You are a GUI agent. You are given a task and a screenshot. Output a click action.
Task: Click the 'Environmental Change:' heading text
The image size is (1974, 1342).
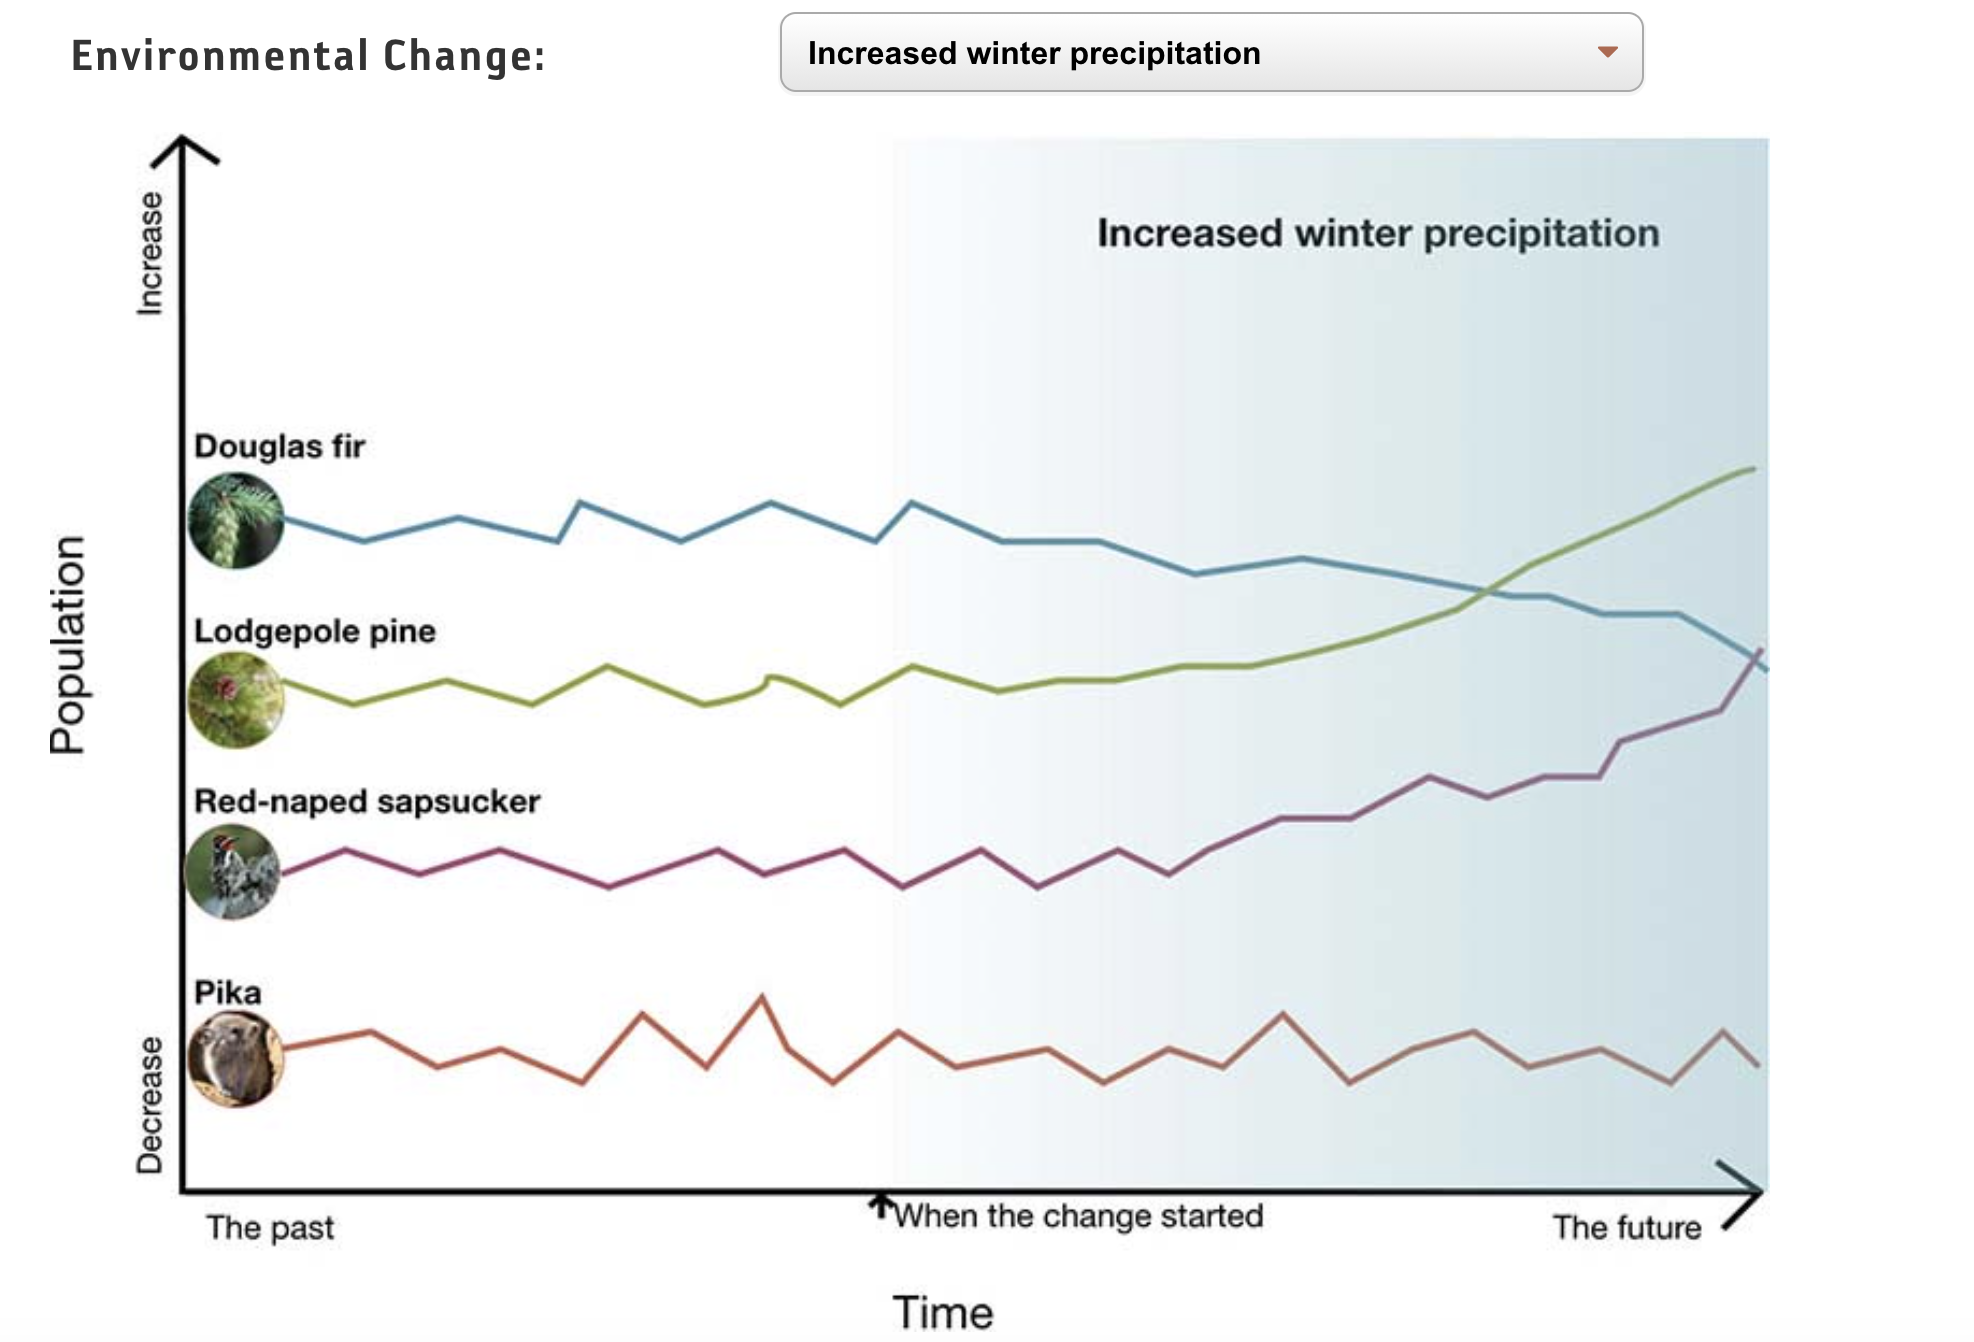click(308, 56)
